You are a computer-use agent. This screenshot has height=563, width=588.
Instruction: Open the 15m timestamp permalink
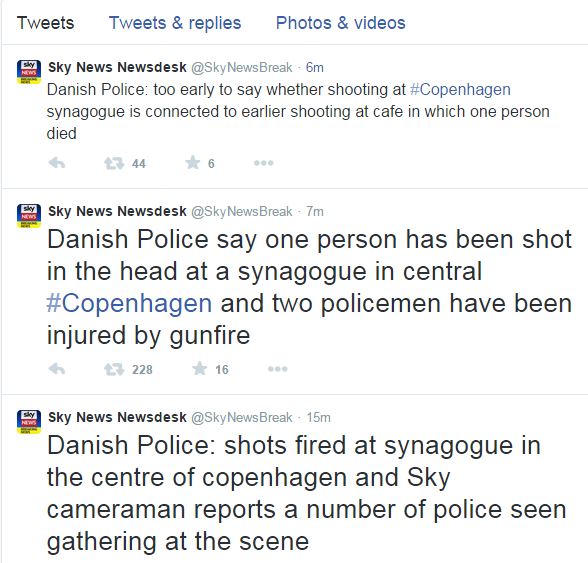click(318, 417)
